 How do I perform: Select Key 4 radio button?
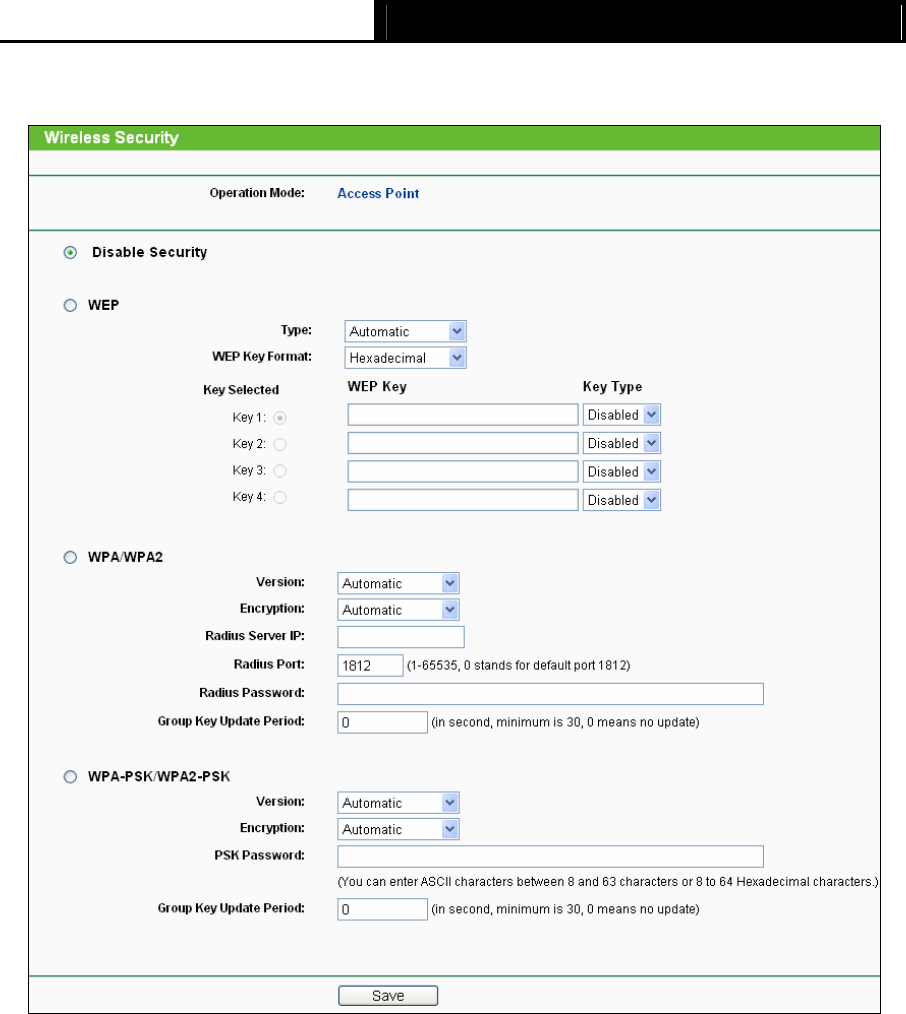coord(279,497)
